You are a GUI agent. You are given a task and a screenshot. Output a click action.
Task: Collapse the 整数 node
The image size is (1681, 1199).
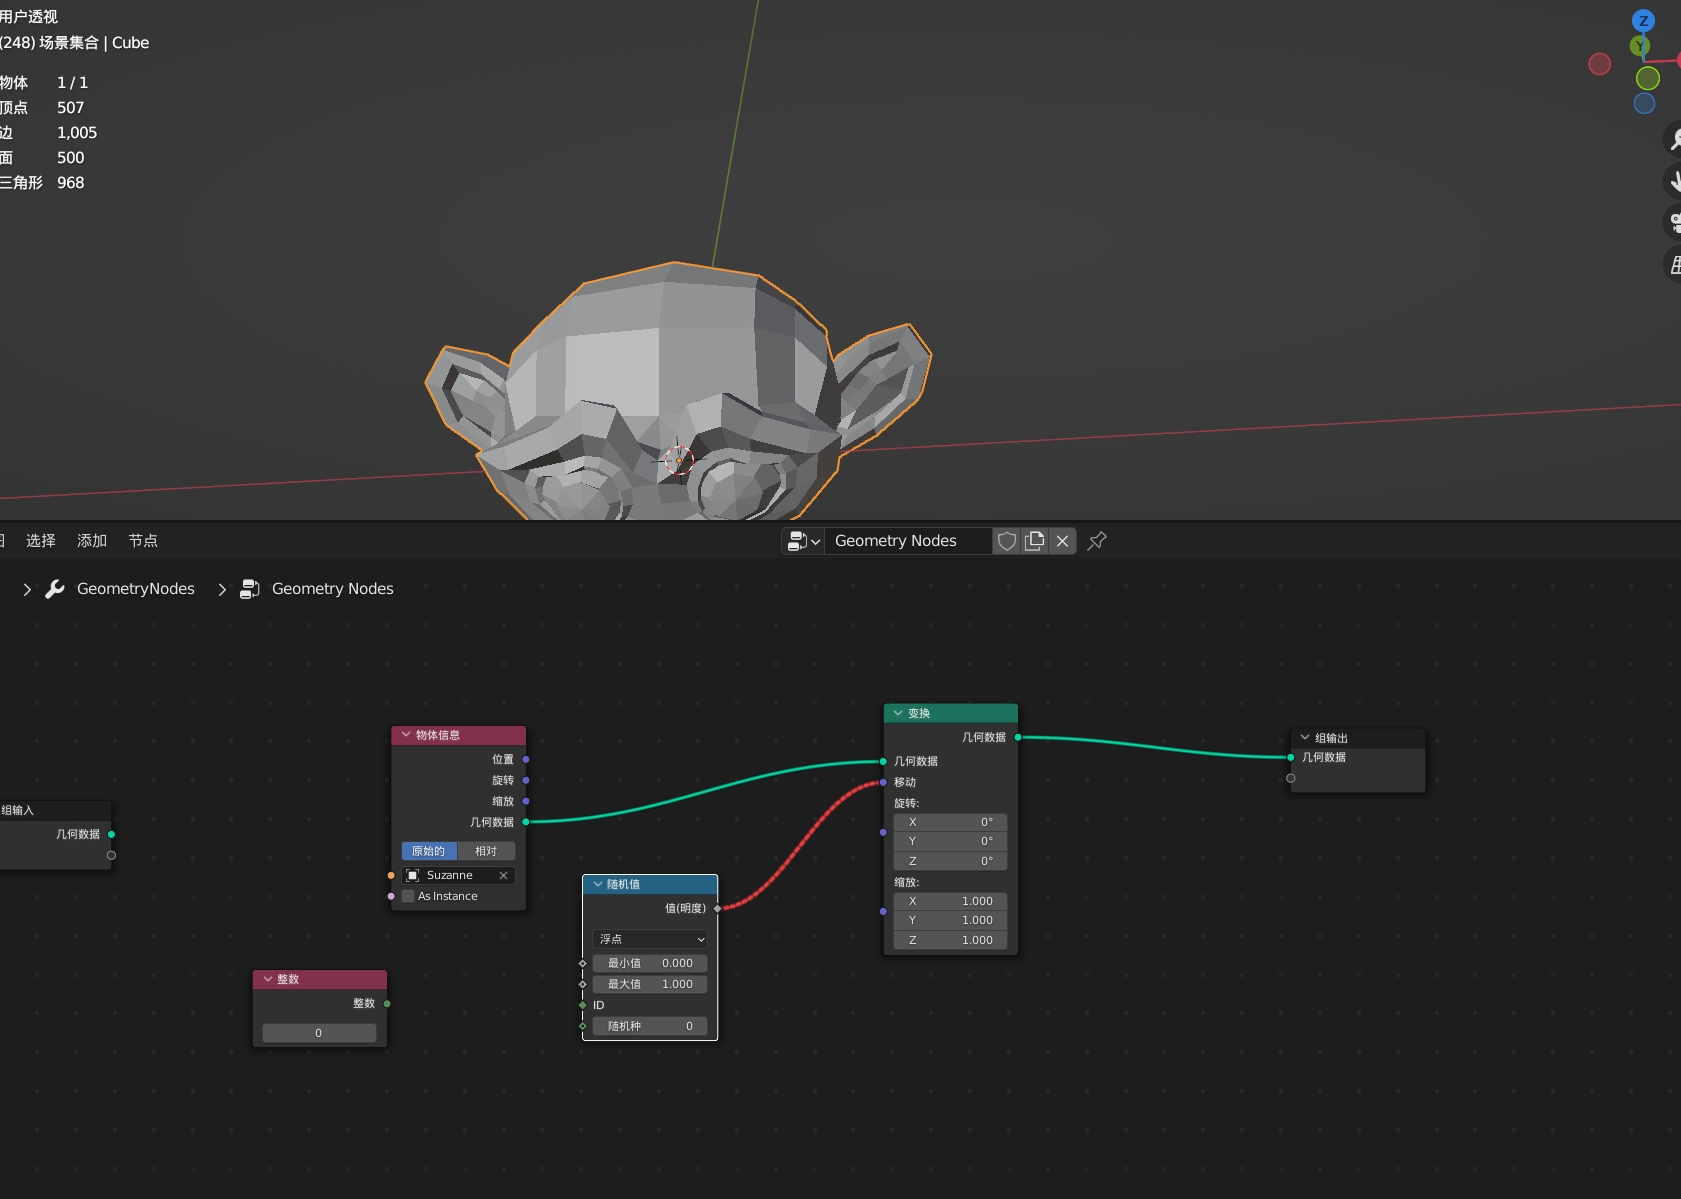[268, 979]
